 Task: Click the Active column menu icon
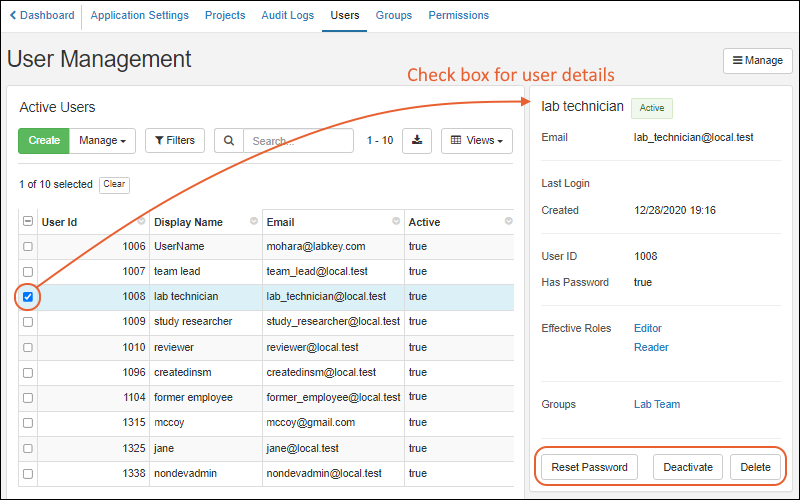coord(508,222)
